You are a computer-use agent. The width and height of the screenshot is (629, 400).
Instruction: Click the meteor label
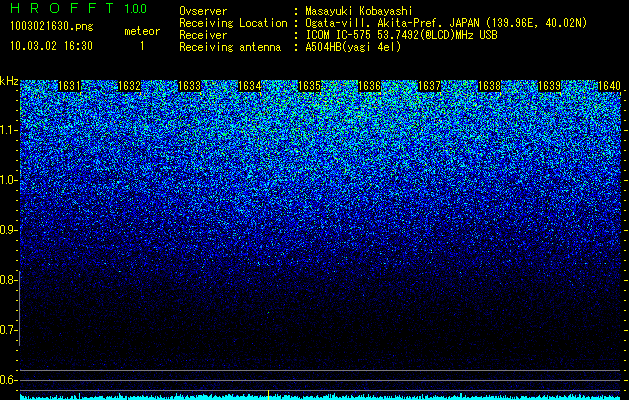click(x=142, y=31)
